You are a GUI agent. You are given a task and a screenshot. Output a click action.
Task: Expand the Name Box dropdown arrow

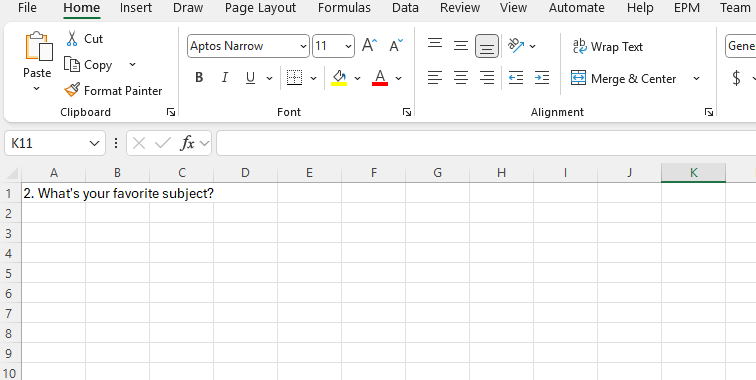click(94, 143)
